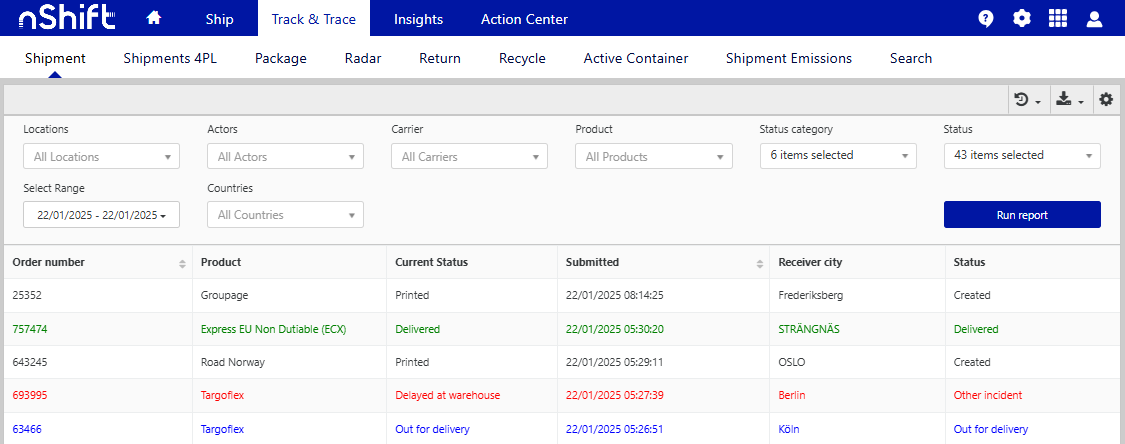
Task: Switch to the Radar tab
Action: [x=363, y=59]
